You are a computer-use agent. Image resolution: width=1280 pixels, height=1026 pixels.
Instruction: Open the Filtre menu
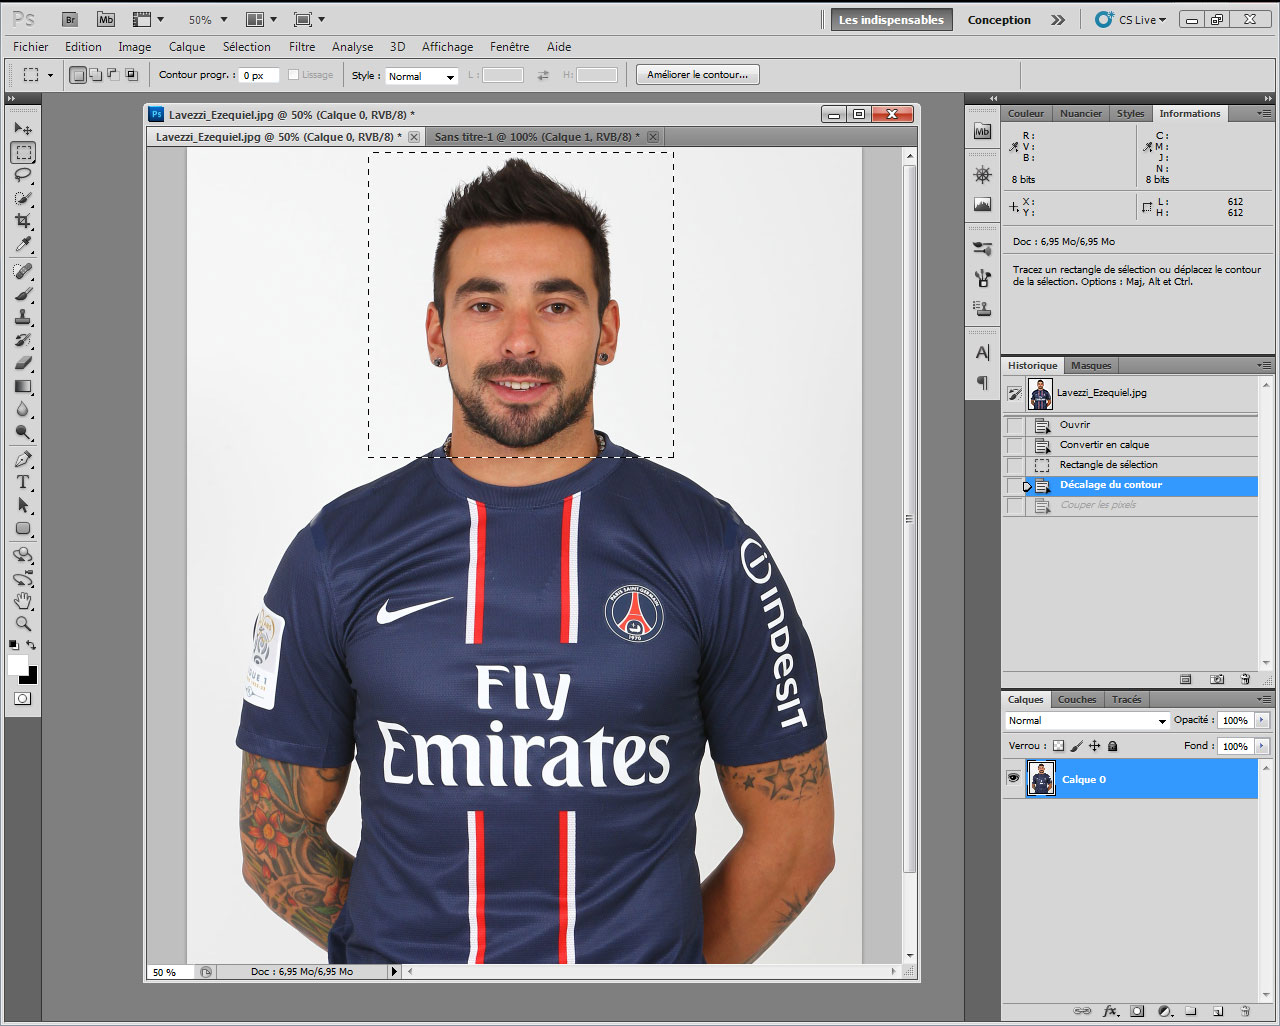click(x=302, y=47)
